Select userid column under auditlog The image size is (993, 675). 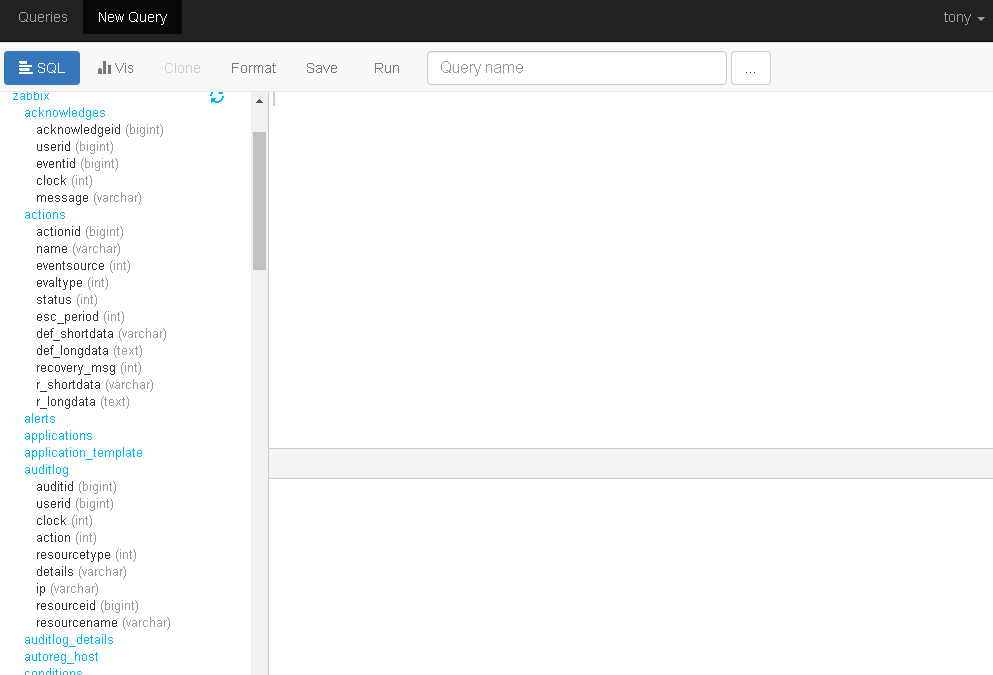(75, 504)
